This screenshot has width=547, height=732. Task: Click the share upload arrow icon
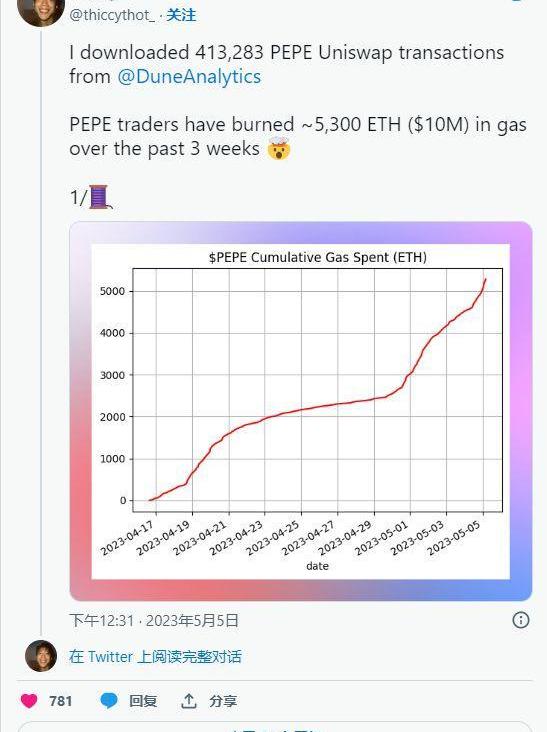click(189, 700)
